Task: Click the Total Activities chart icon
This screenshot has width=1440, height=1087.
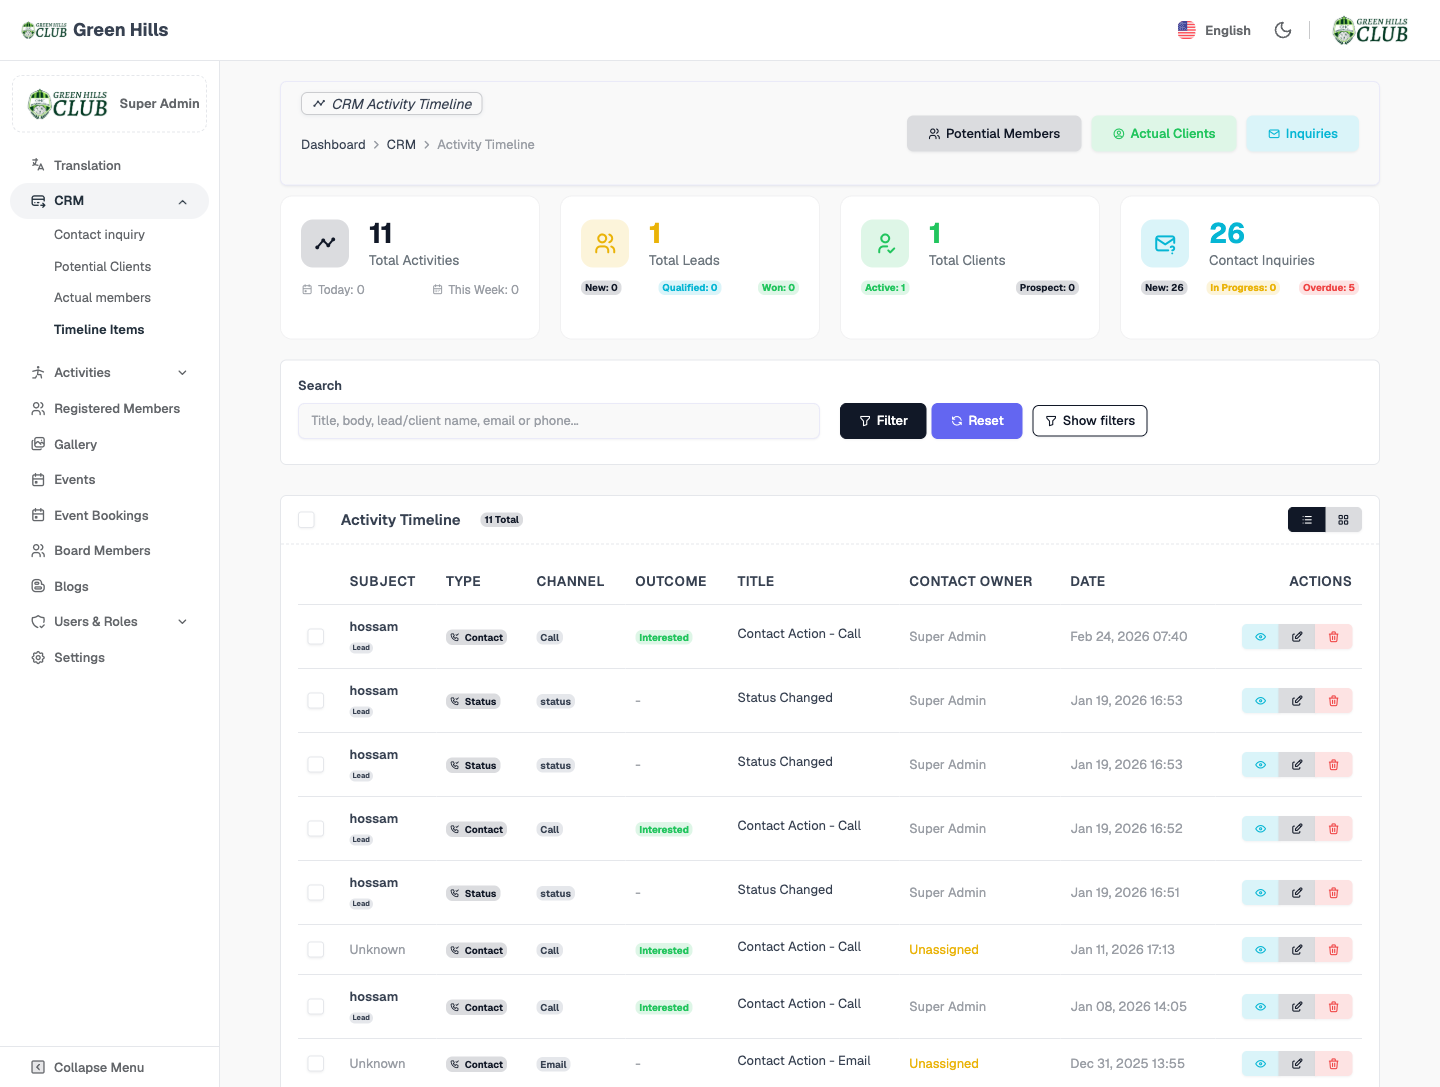Action: click(x=325, y=244)
